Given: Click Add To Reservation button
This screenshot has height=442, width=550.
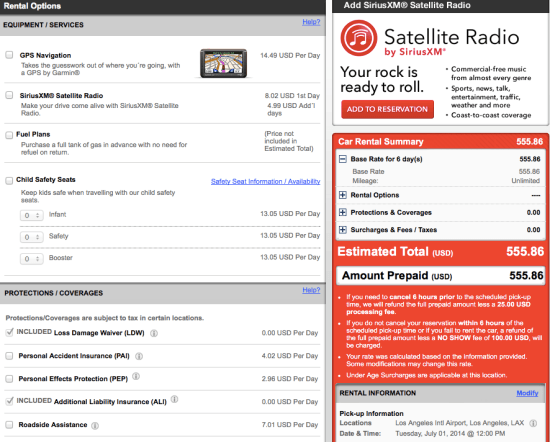Looking at the screenshot, I should coord(387,109).
